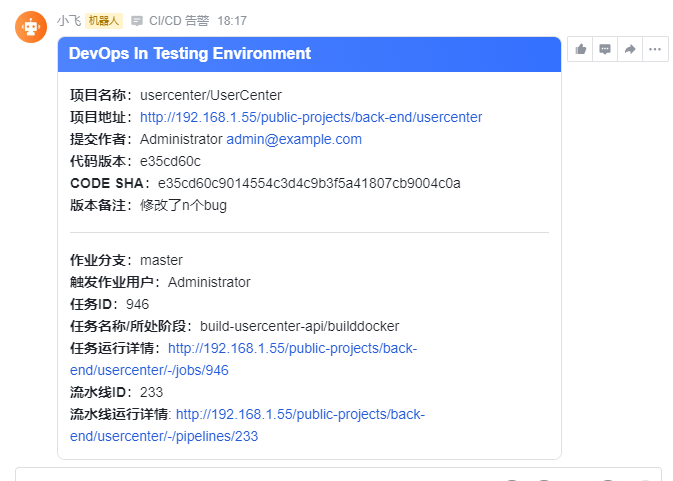Image resolution: width=673 pixels, height=481 pixels.
Task: Click the reply comment icon
Action: (x=605, y=49)
